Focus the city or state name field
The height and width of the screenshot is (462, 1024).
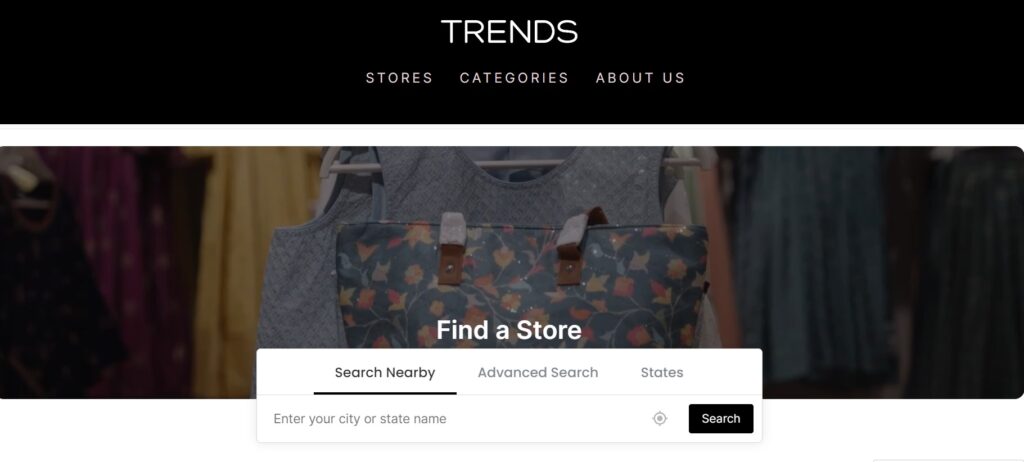point(457,419)
